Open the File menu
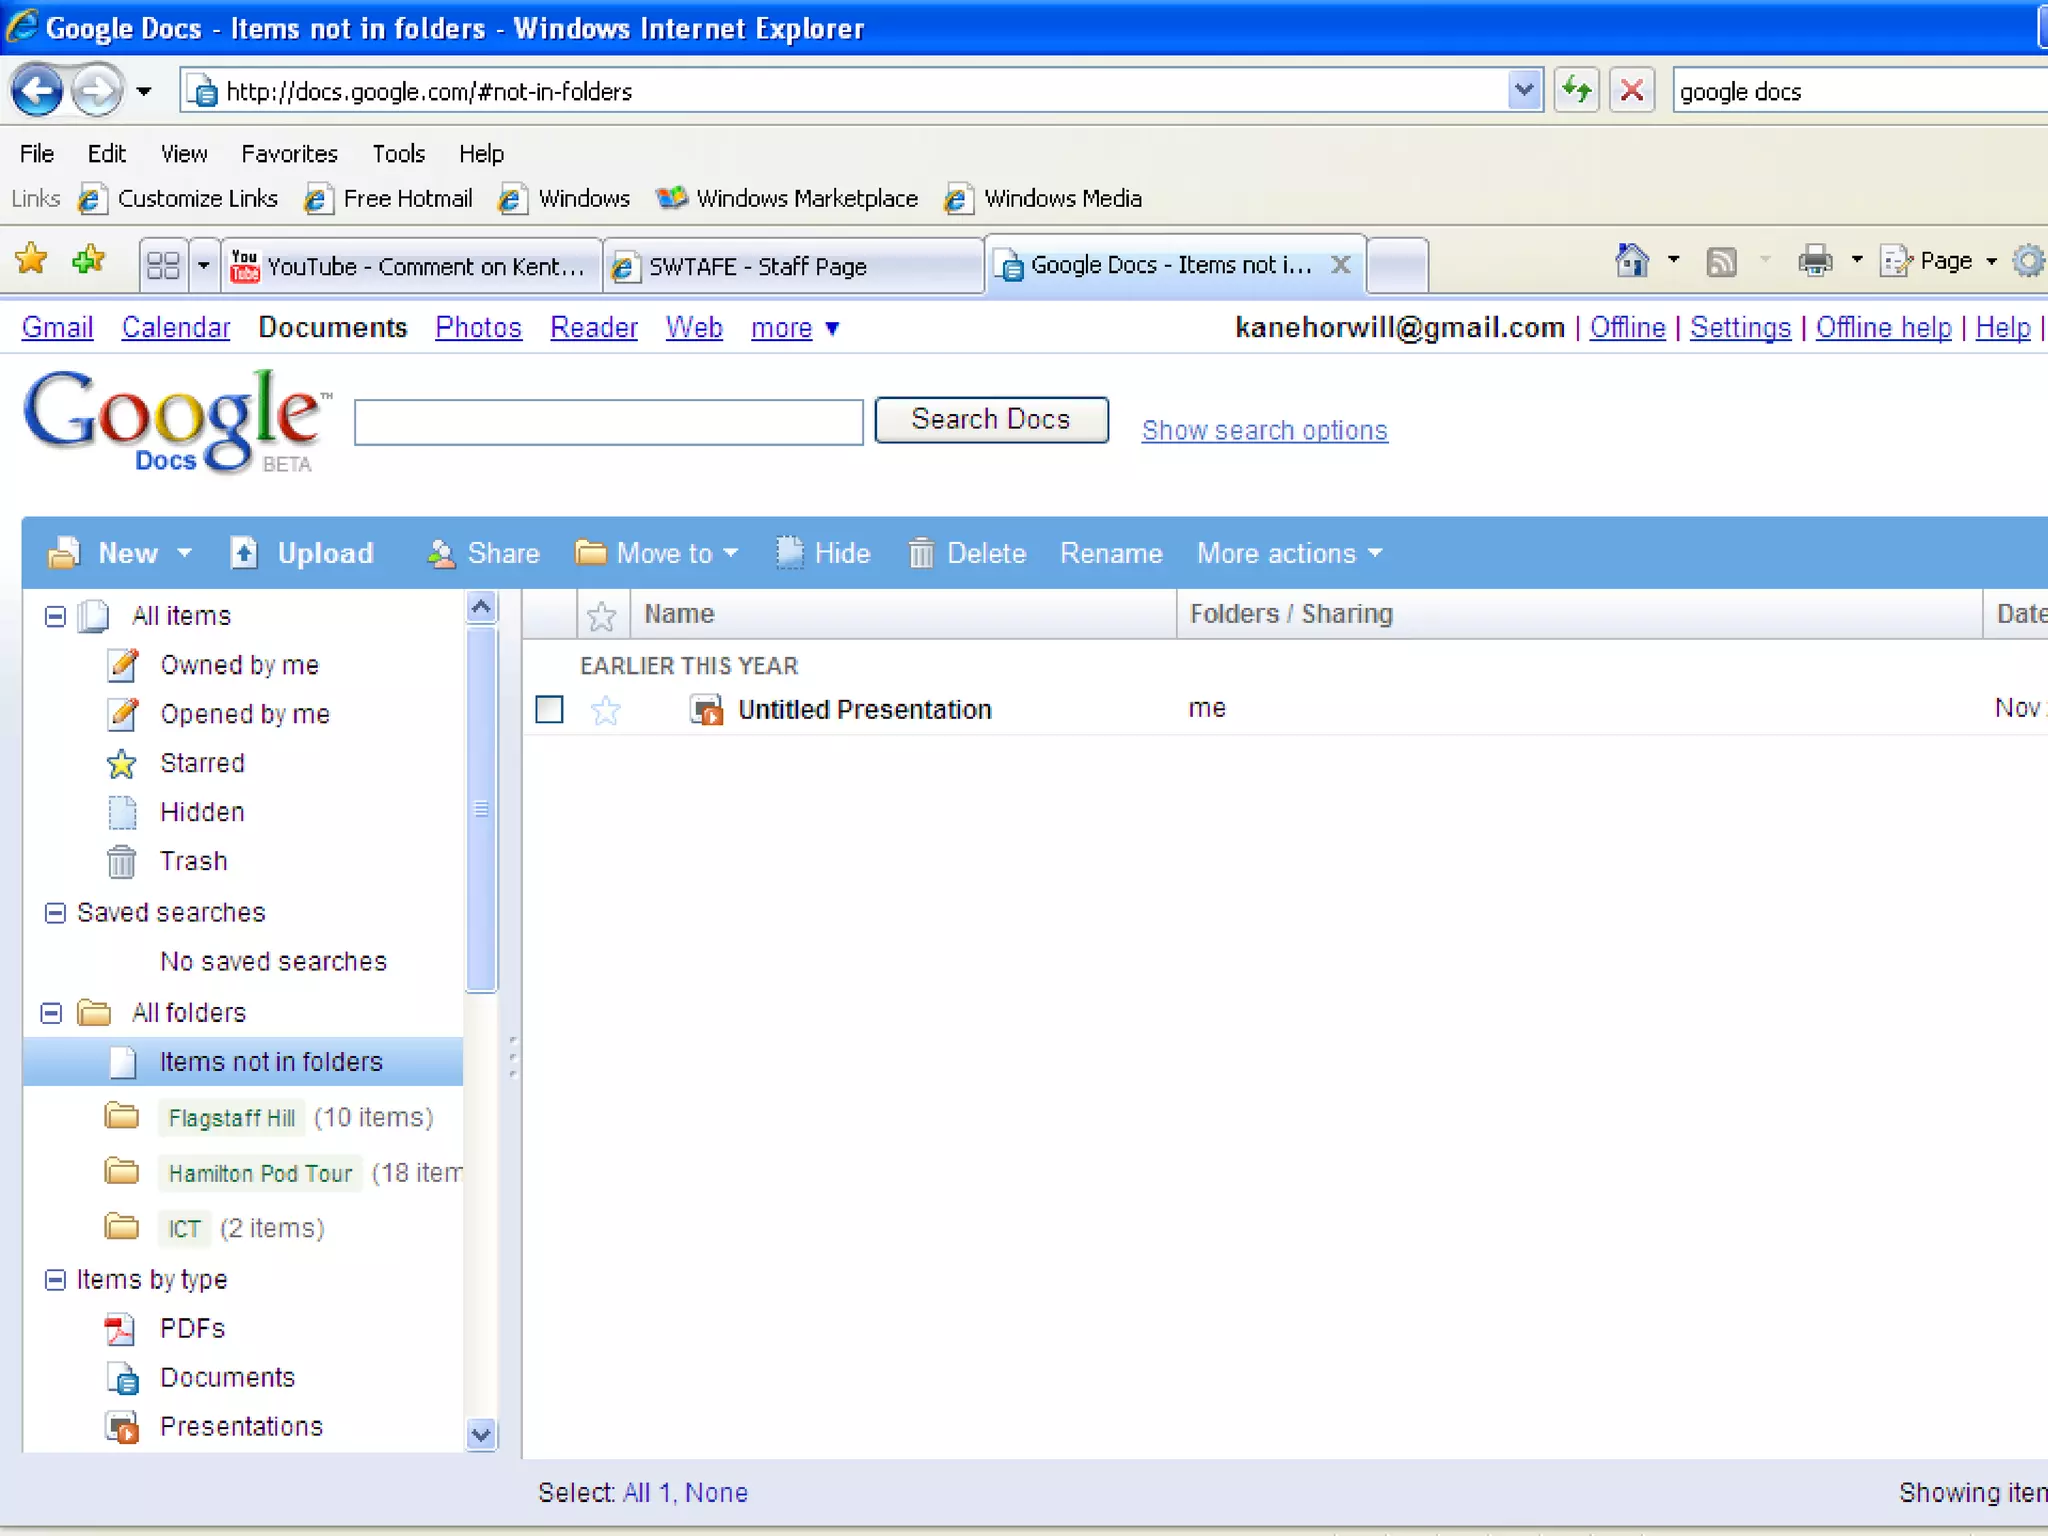Viewport: 2048px width, 1536px height. [x=37, y=154]
